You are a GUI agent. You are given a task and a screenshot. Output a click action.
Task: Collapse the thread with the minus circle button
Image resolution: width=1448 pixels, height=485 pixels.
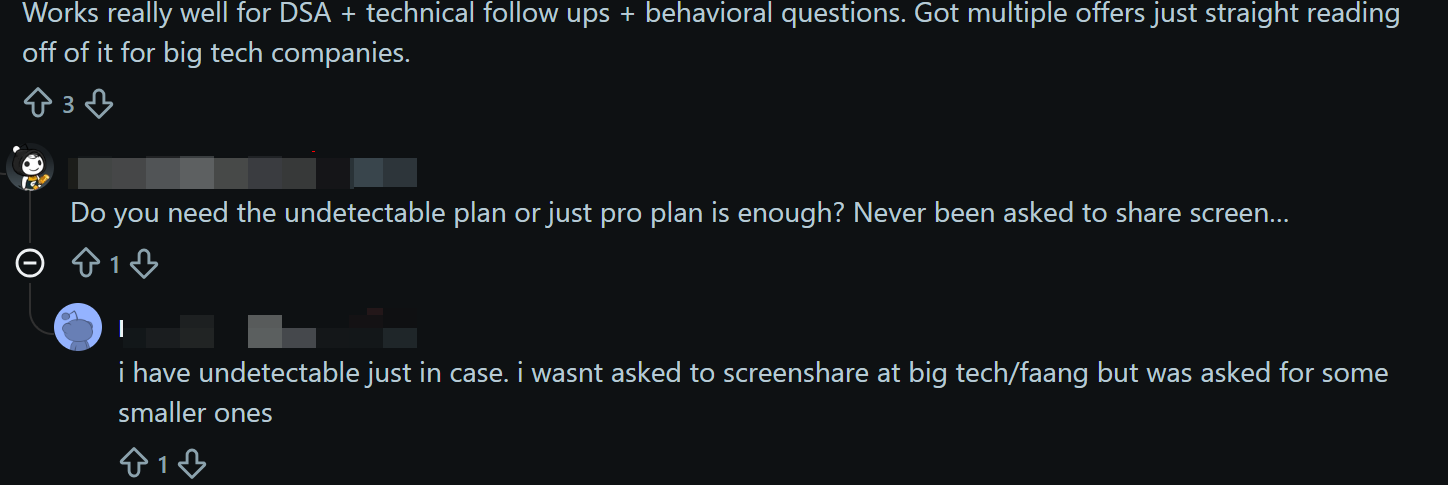30,264
